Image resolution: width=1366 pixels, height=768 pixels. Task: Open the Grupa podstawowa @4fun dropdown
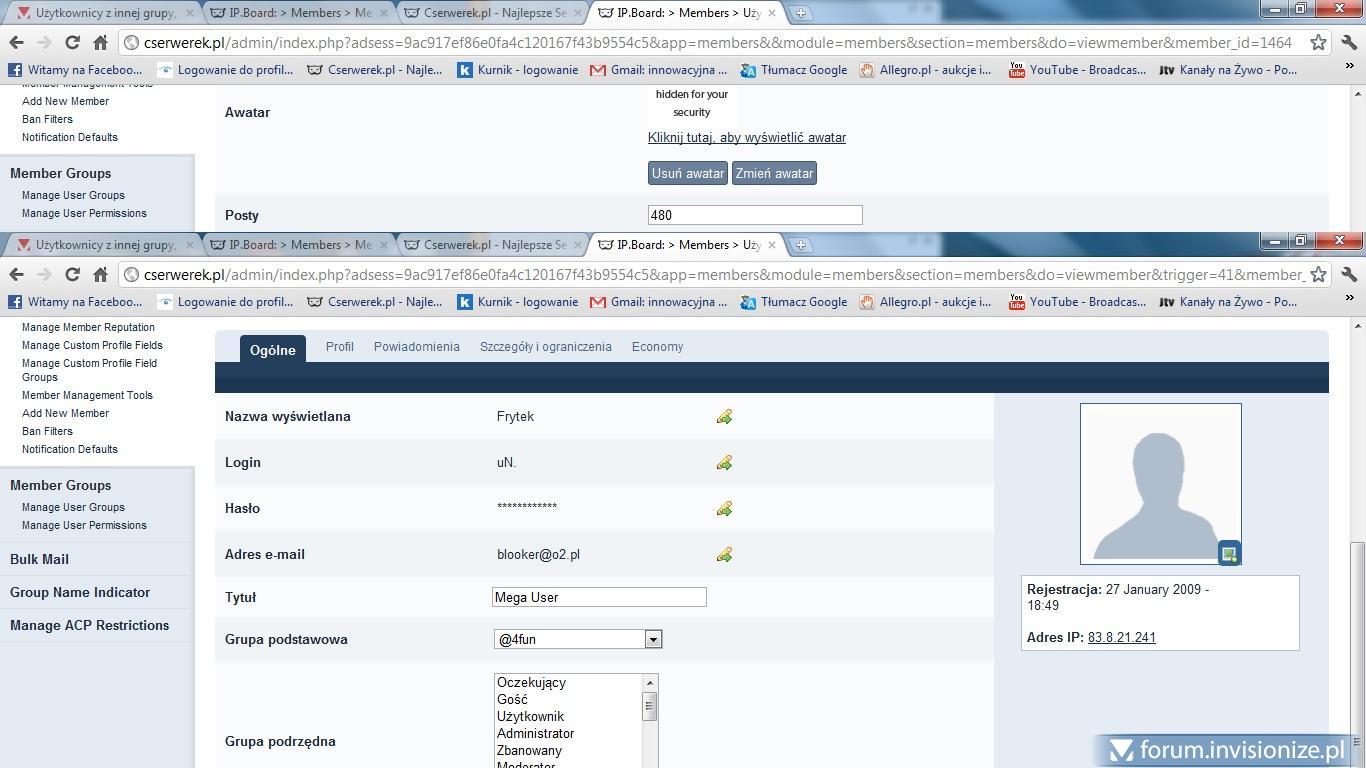click(577, 639)
